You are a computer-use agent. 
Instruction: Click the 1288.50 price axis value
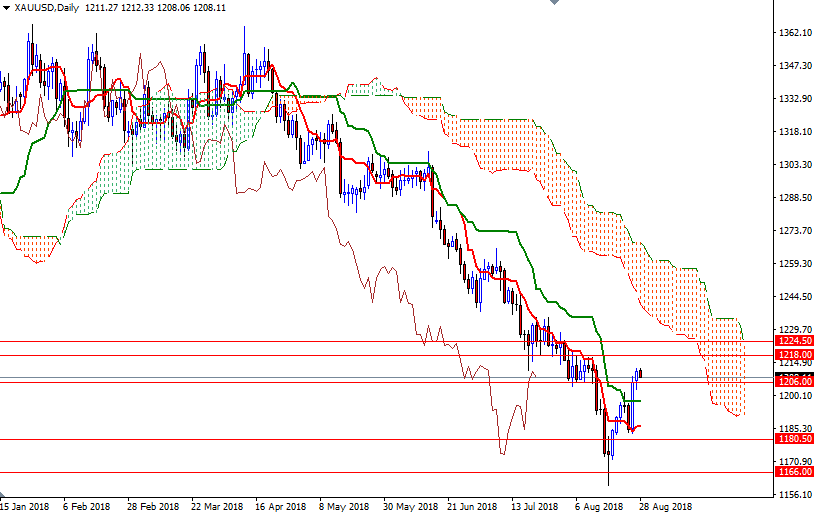tap(793, 198)
